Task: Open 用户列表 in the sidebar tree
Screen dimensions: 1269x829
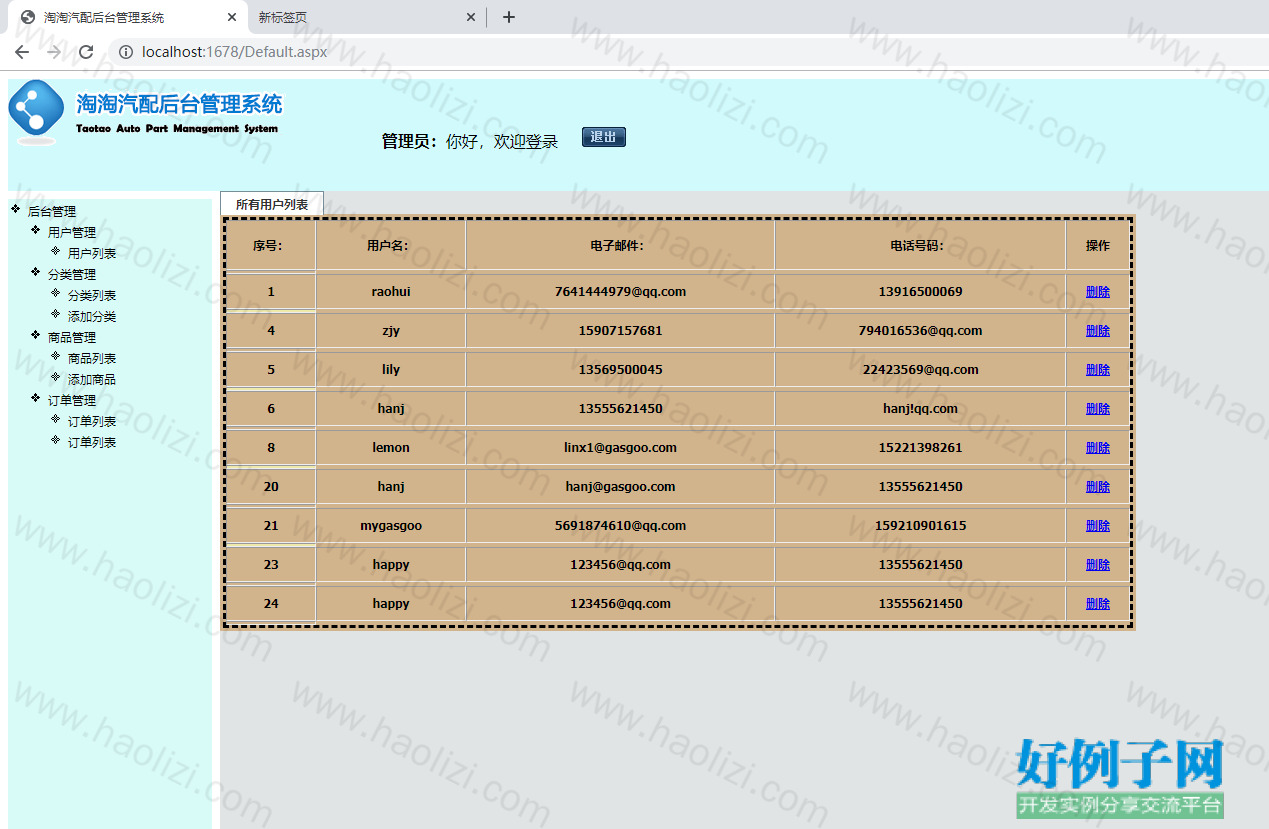Action: coord(92,254)
